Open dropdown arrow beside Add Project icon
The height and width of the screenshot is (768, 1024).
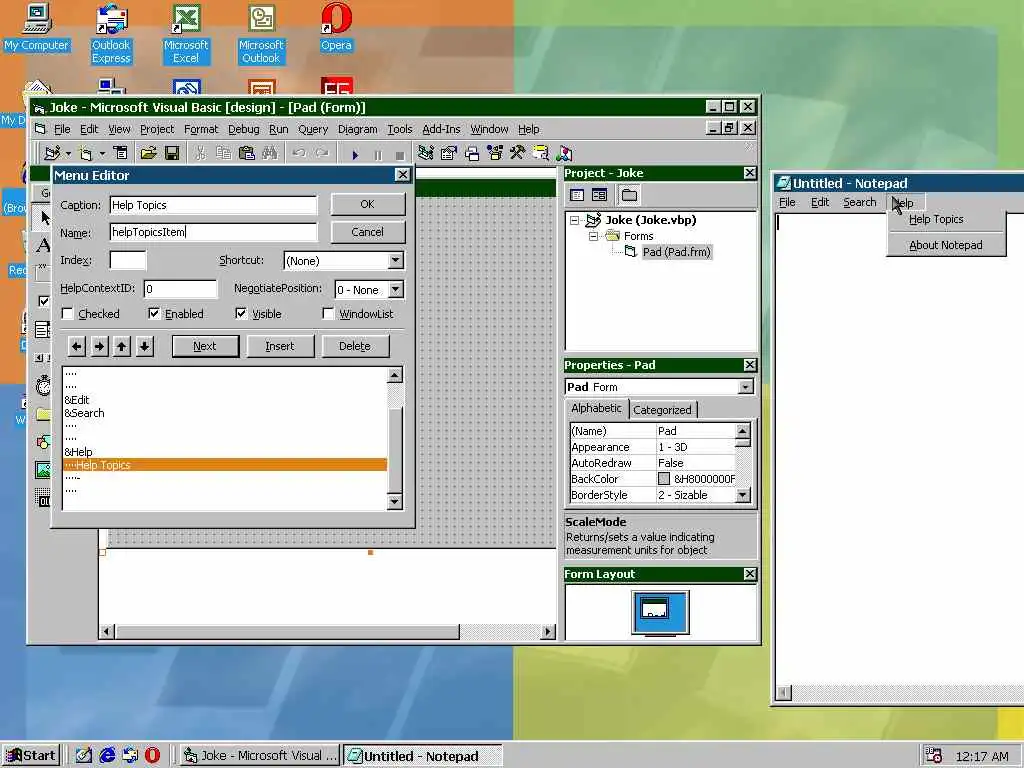[68, 154]
